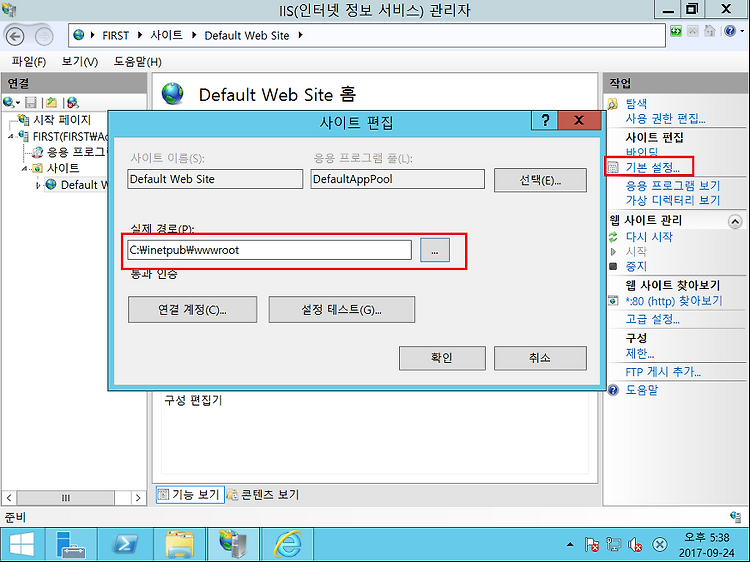This screenshot has width=750, height=562.
Task: Click the delete connection icon in Connections toolbar
Action: (x=72, y=102)
